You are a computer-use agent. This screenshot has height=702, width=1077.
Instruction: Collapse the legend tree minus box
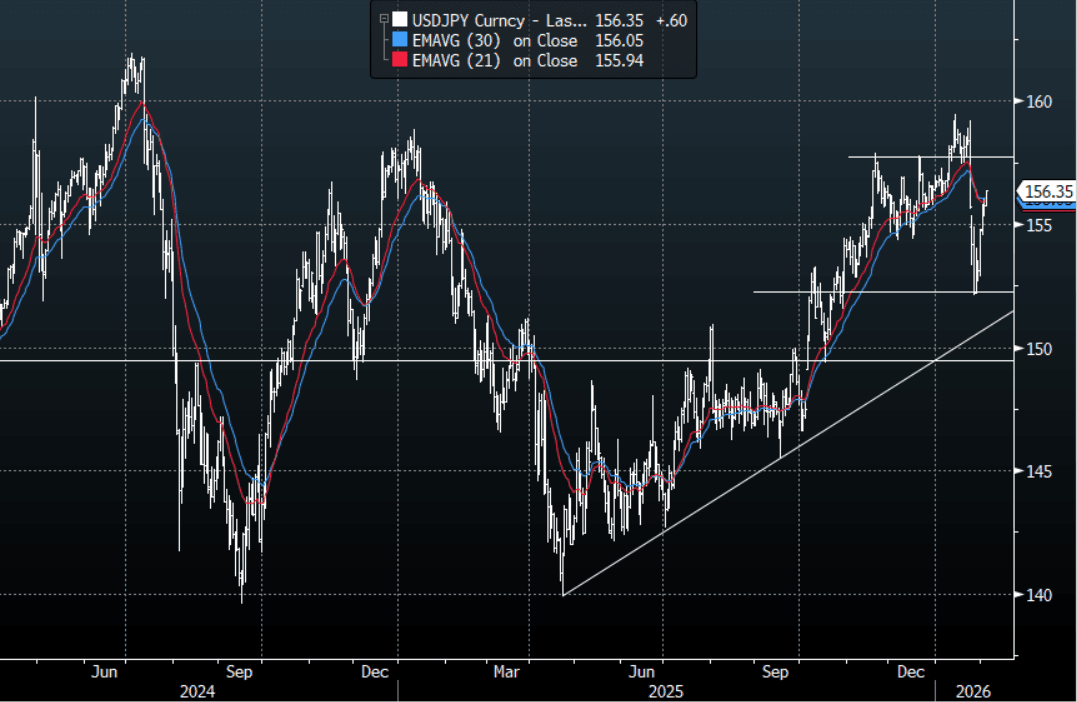[383, 20]
